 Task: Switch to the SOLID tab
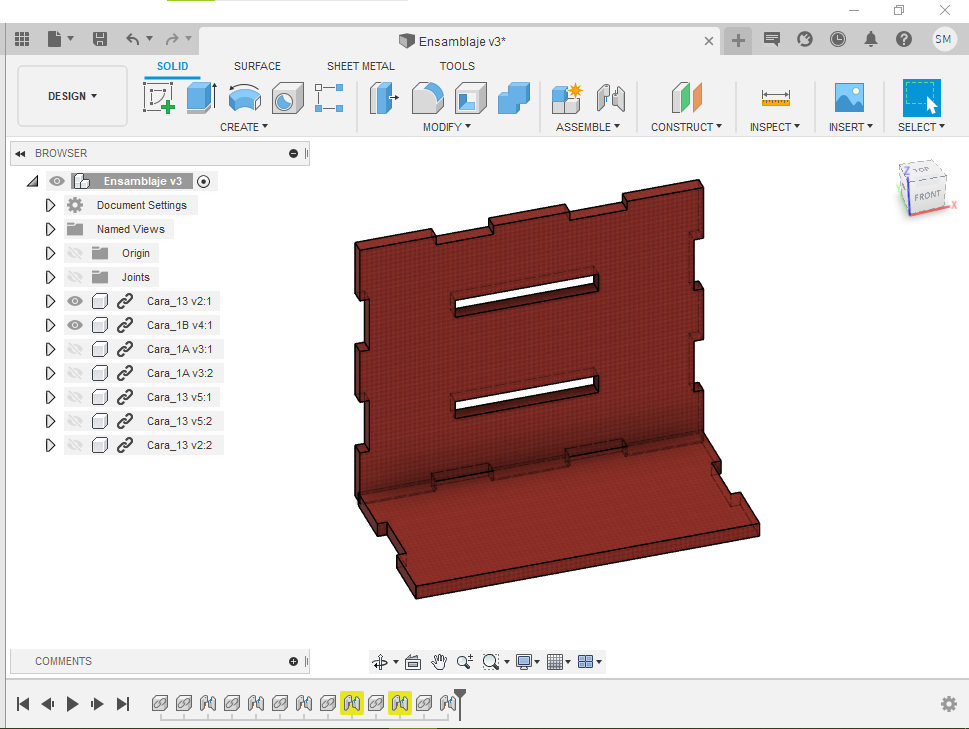tap(172, 66)
